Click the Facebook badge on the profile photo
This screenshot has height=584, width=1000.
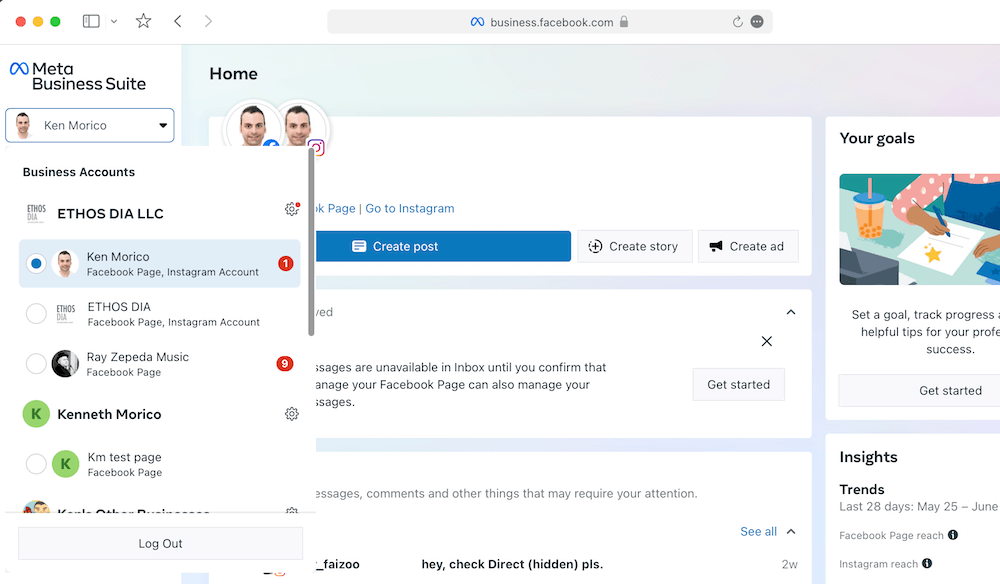click(272, 147)
